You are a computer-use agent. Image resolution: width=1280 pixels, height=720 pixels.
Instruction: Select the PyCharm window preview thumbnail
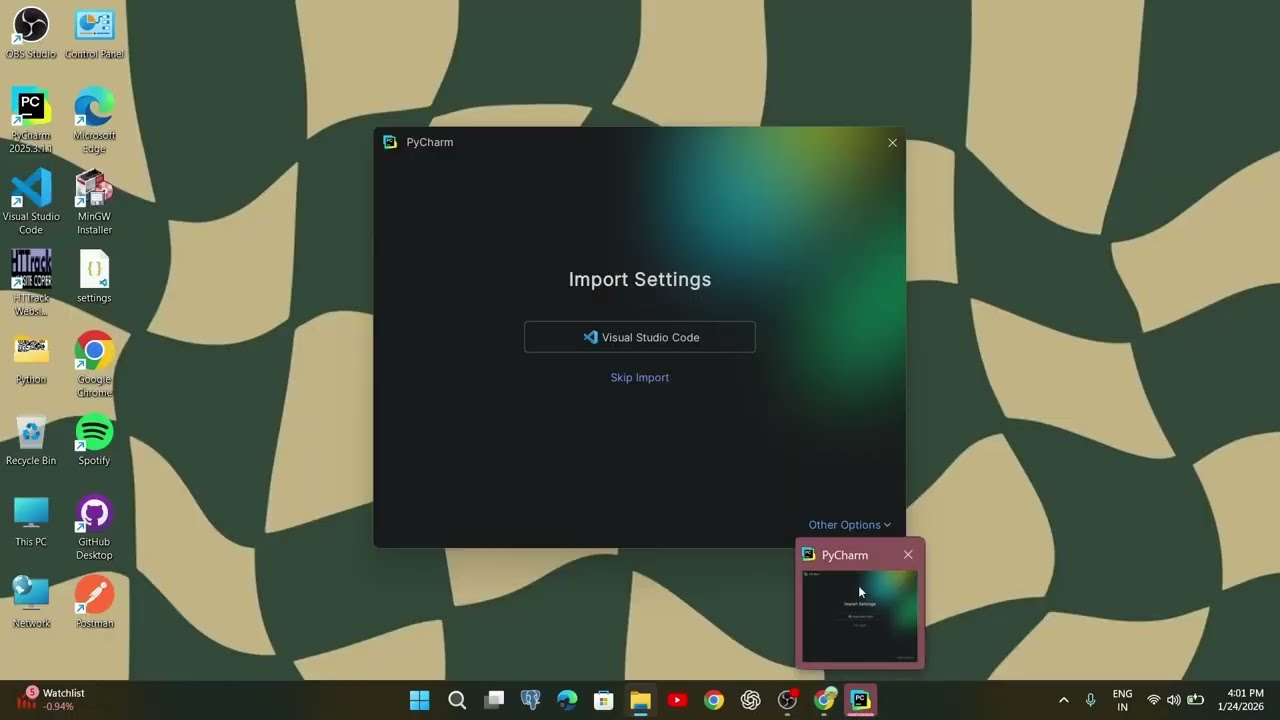tap(860, 616)
